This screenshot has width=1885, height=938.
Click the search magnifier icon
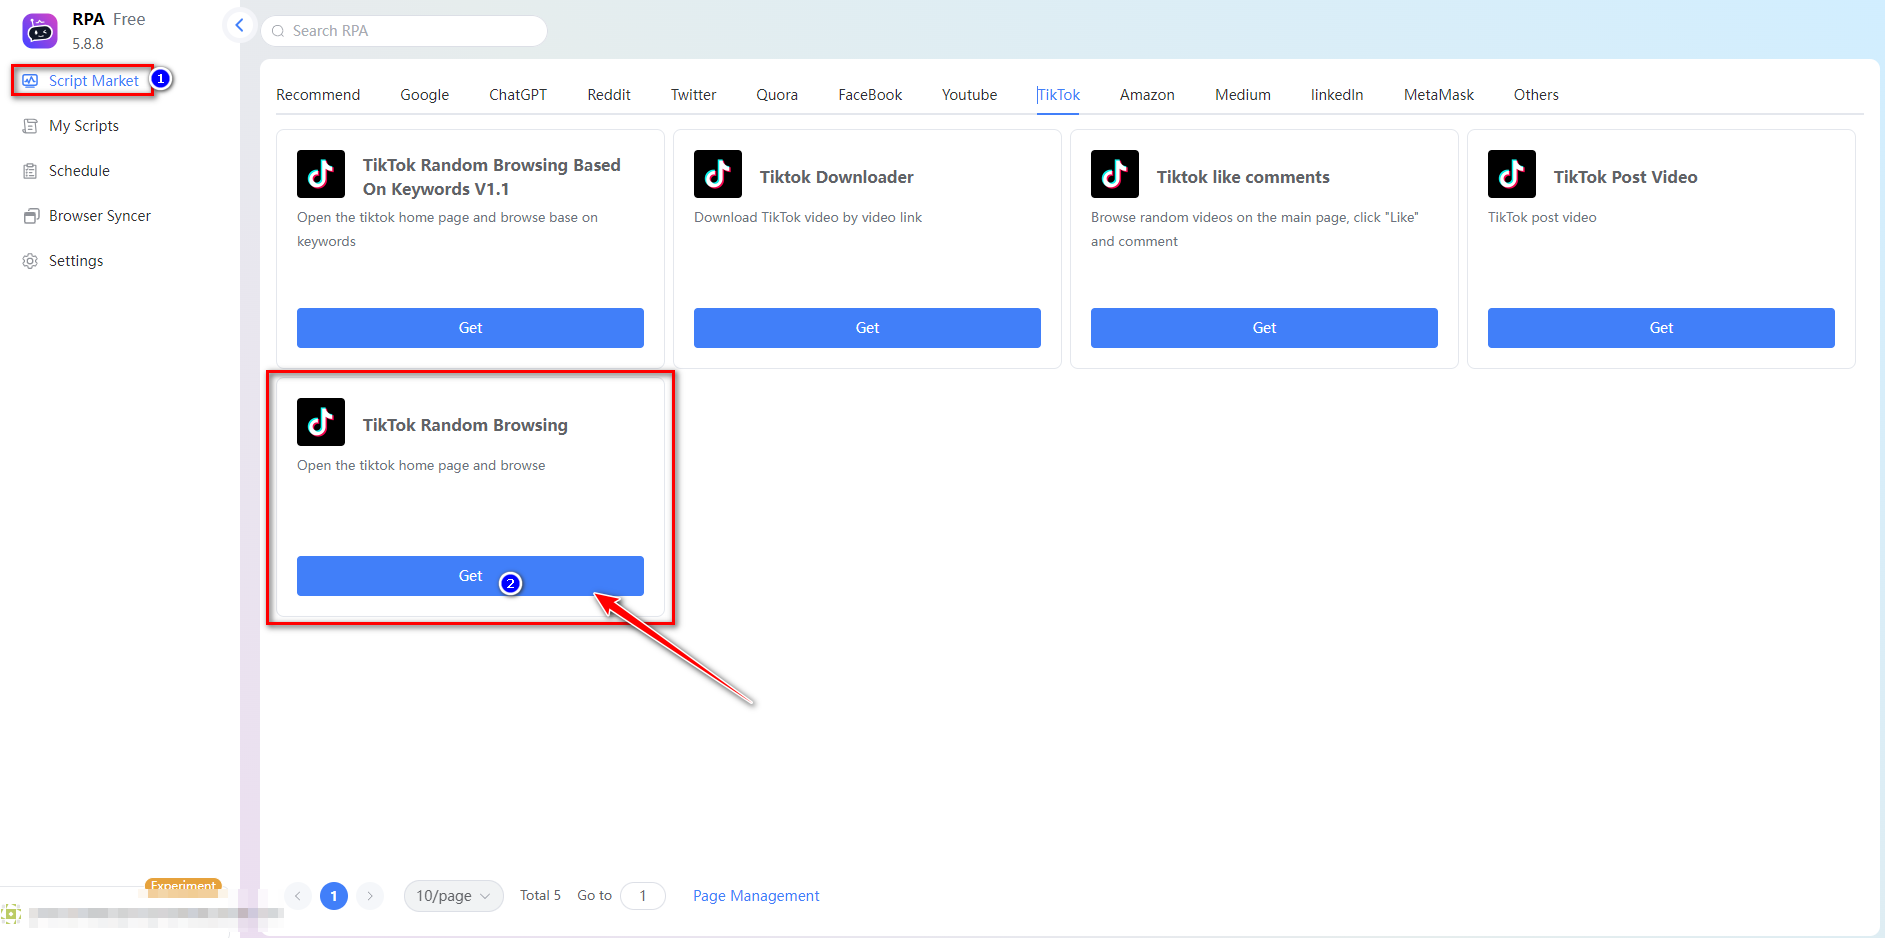[278, 31]
